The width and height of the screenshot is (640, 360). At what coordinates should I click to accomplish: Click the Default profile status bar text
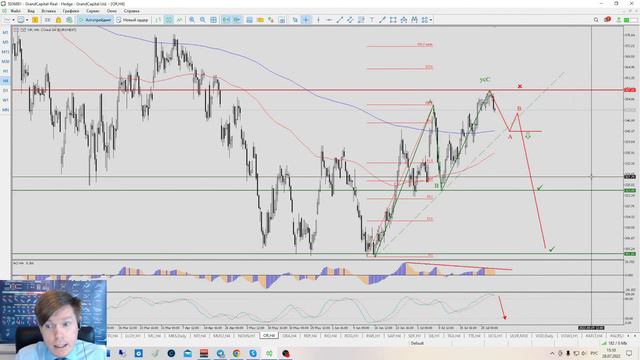click(417, 343)
